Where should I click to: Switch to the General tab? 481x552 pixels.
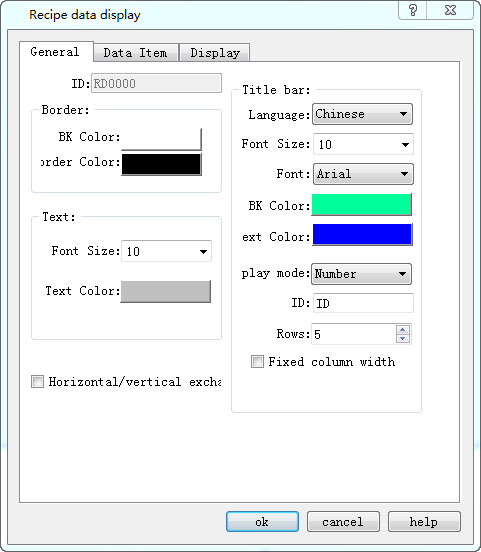[56, 52]
